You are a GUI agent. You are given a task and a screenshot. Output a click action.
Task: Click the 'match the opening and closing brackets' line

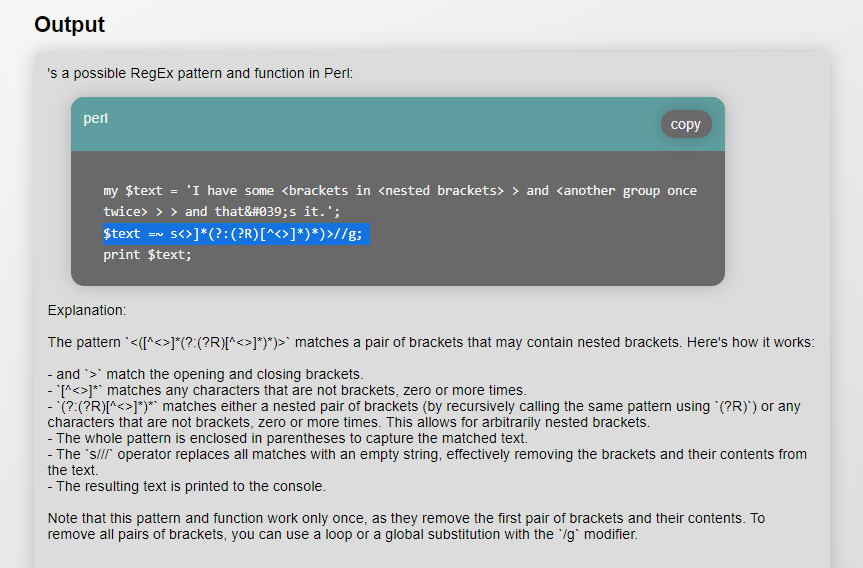(x=205, y=374)
